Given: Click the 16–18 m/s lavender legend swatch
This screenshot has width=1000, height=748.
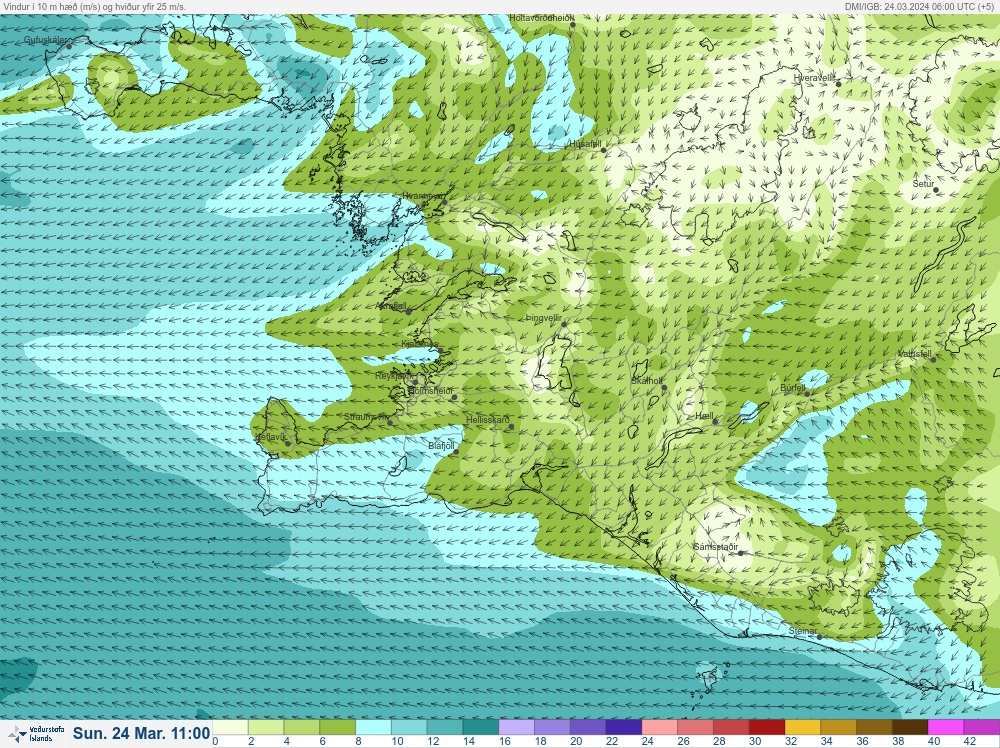Looking at the screenshot, I should click(x=517, y=728).
